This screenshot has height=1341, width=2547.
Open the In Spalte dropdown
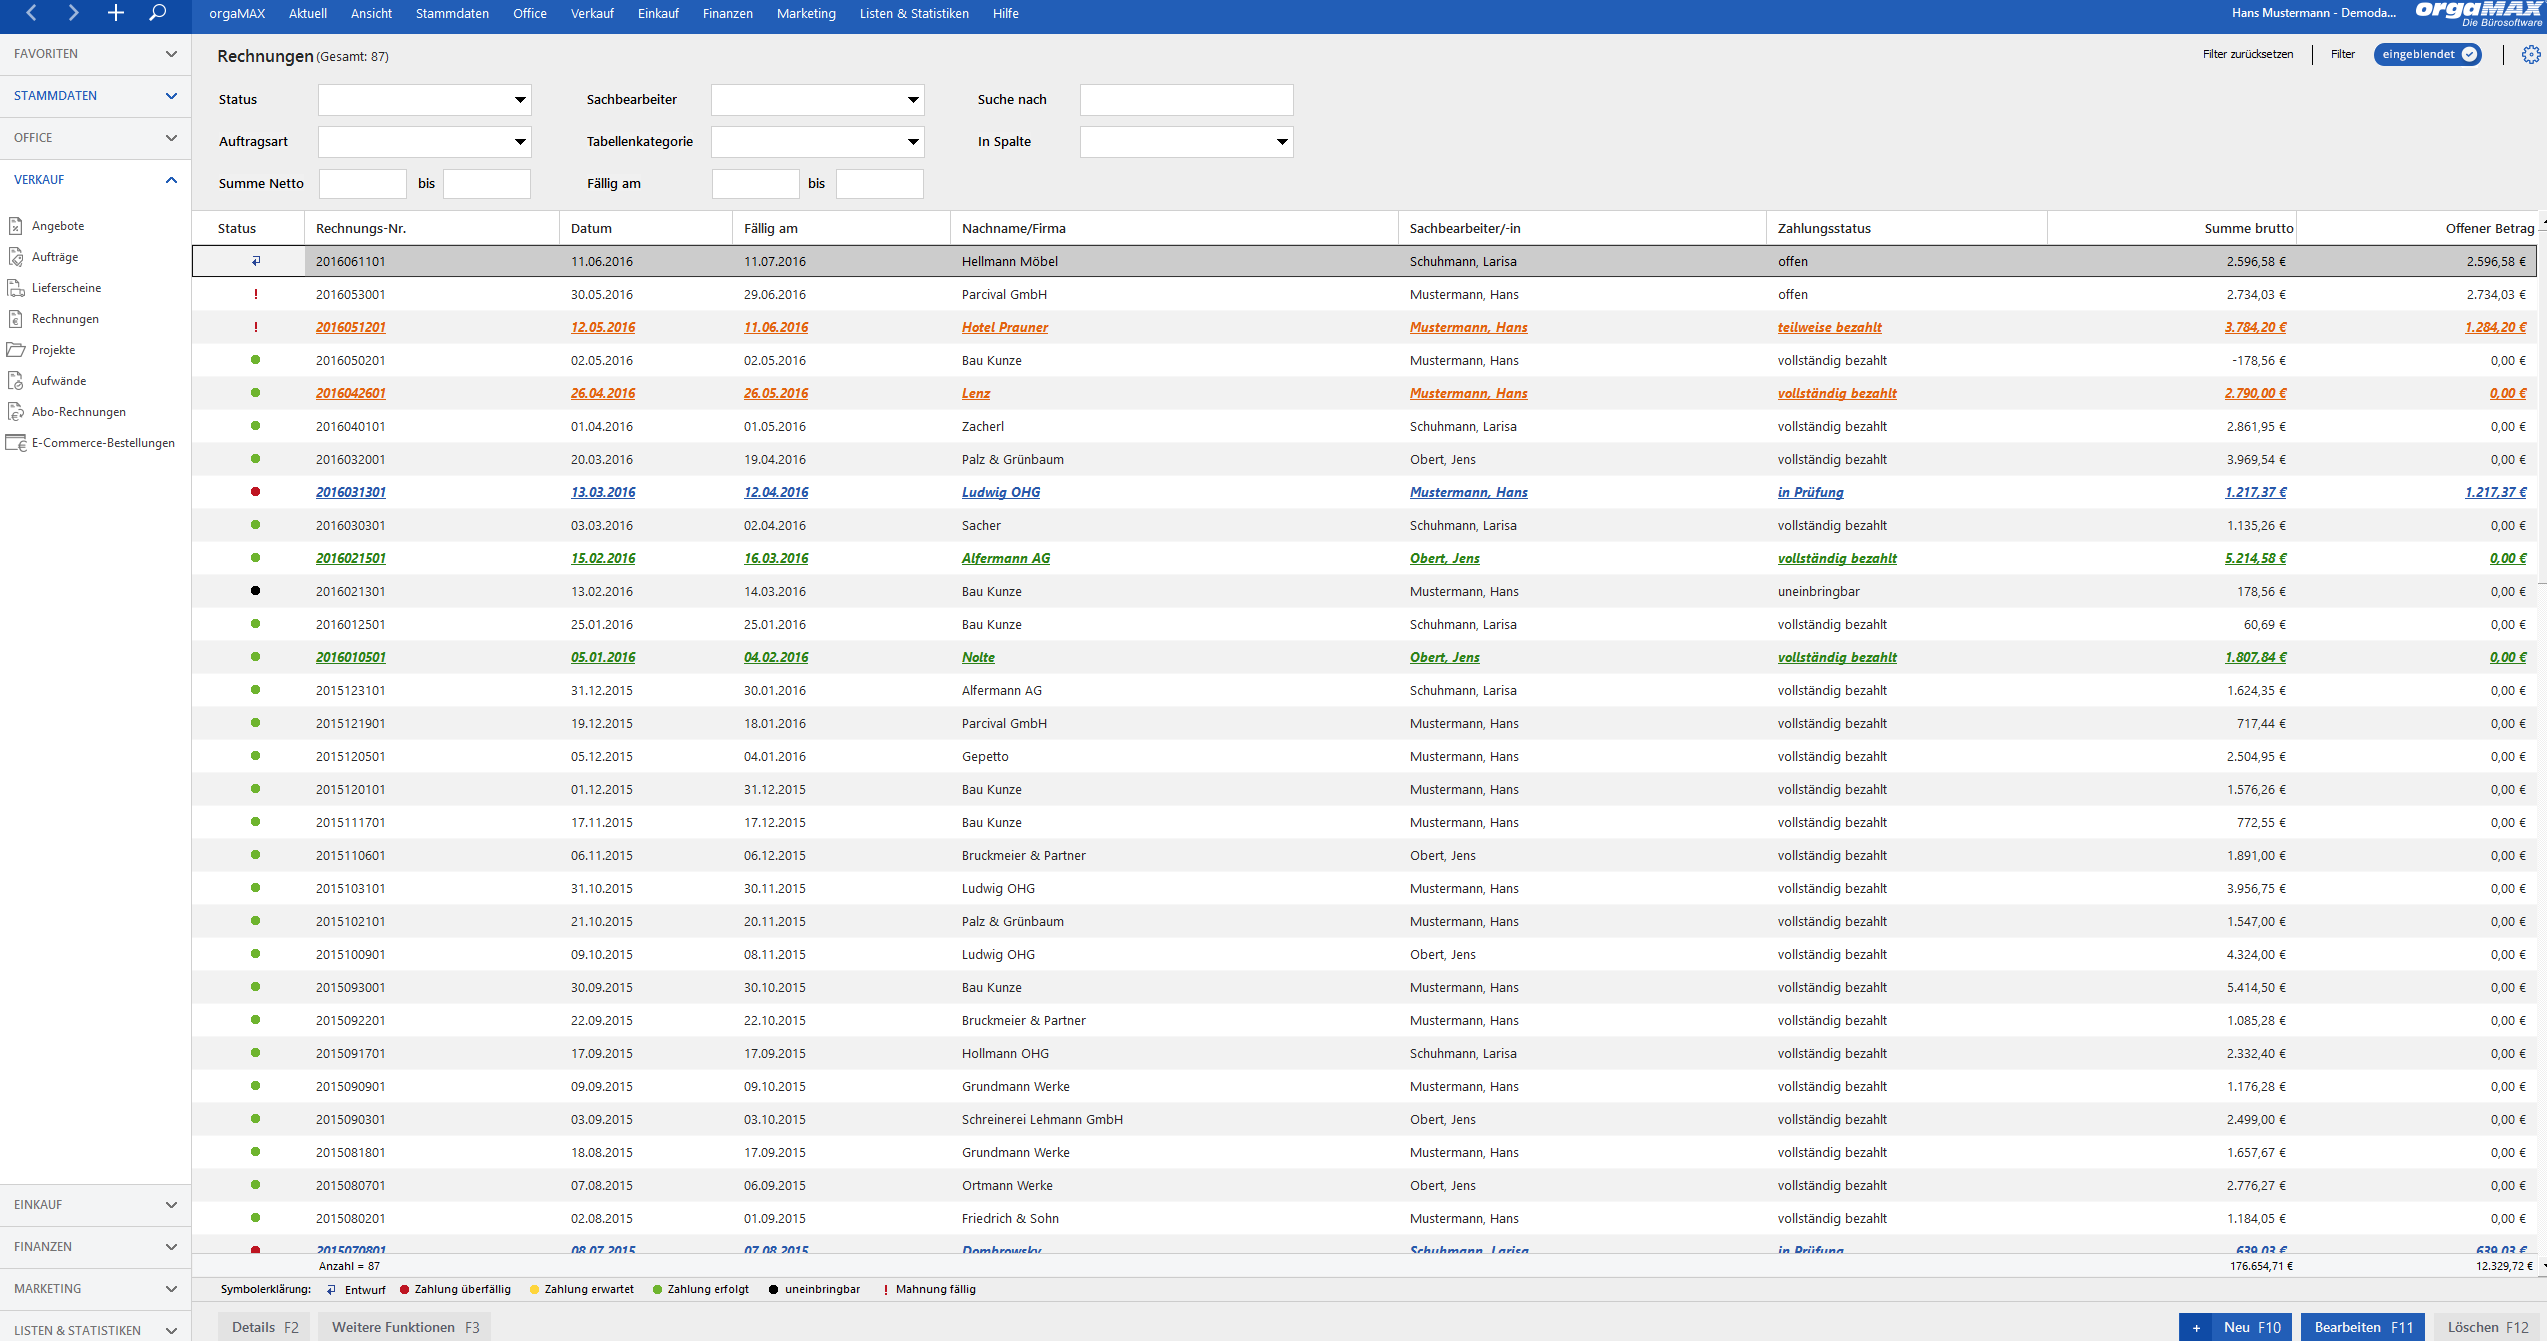click(x=1186, y=142)
